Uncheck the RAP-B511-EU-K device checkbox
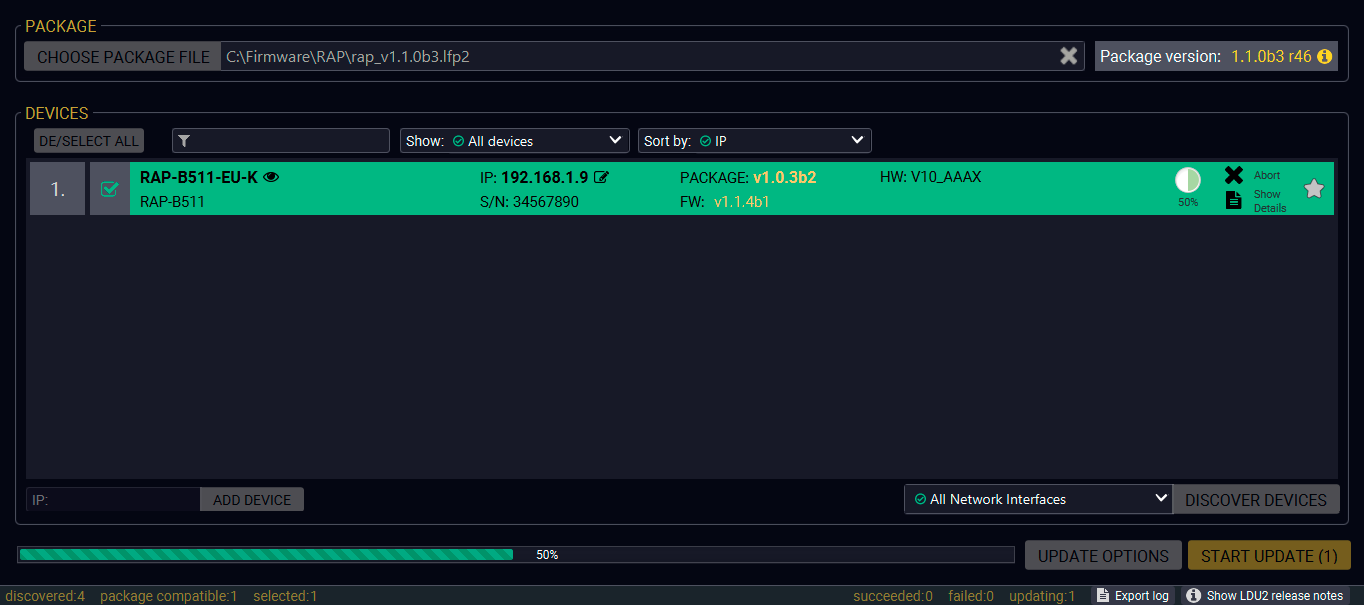1364x605 pixels. pyautogui.click(x=110, y=189)
